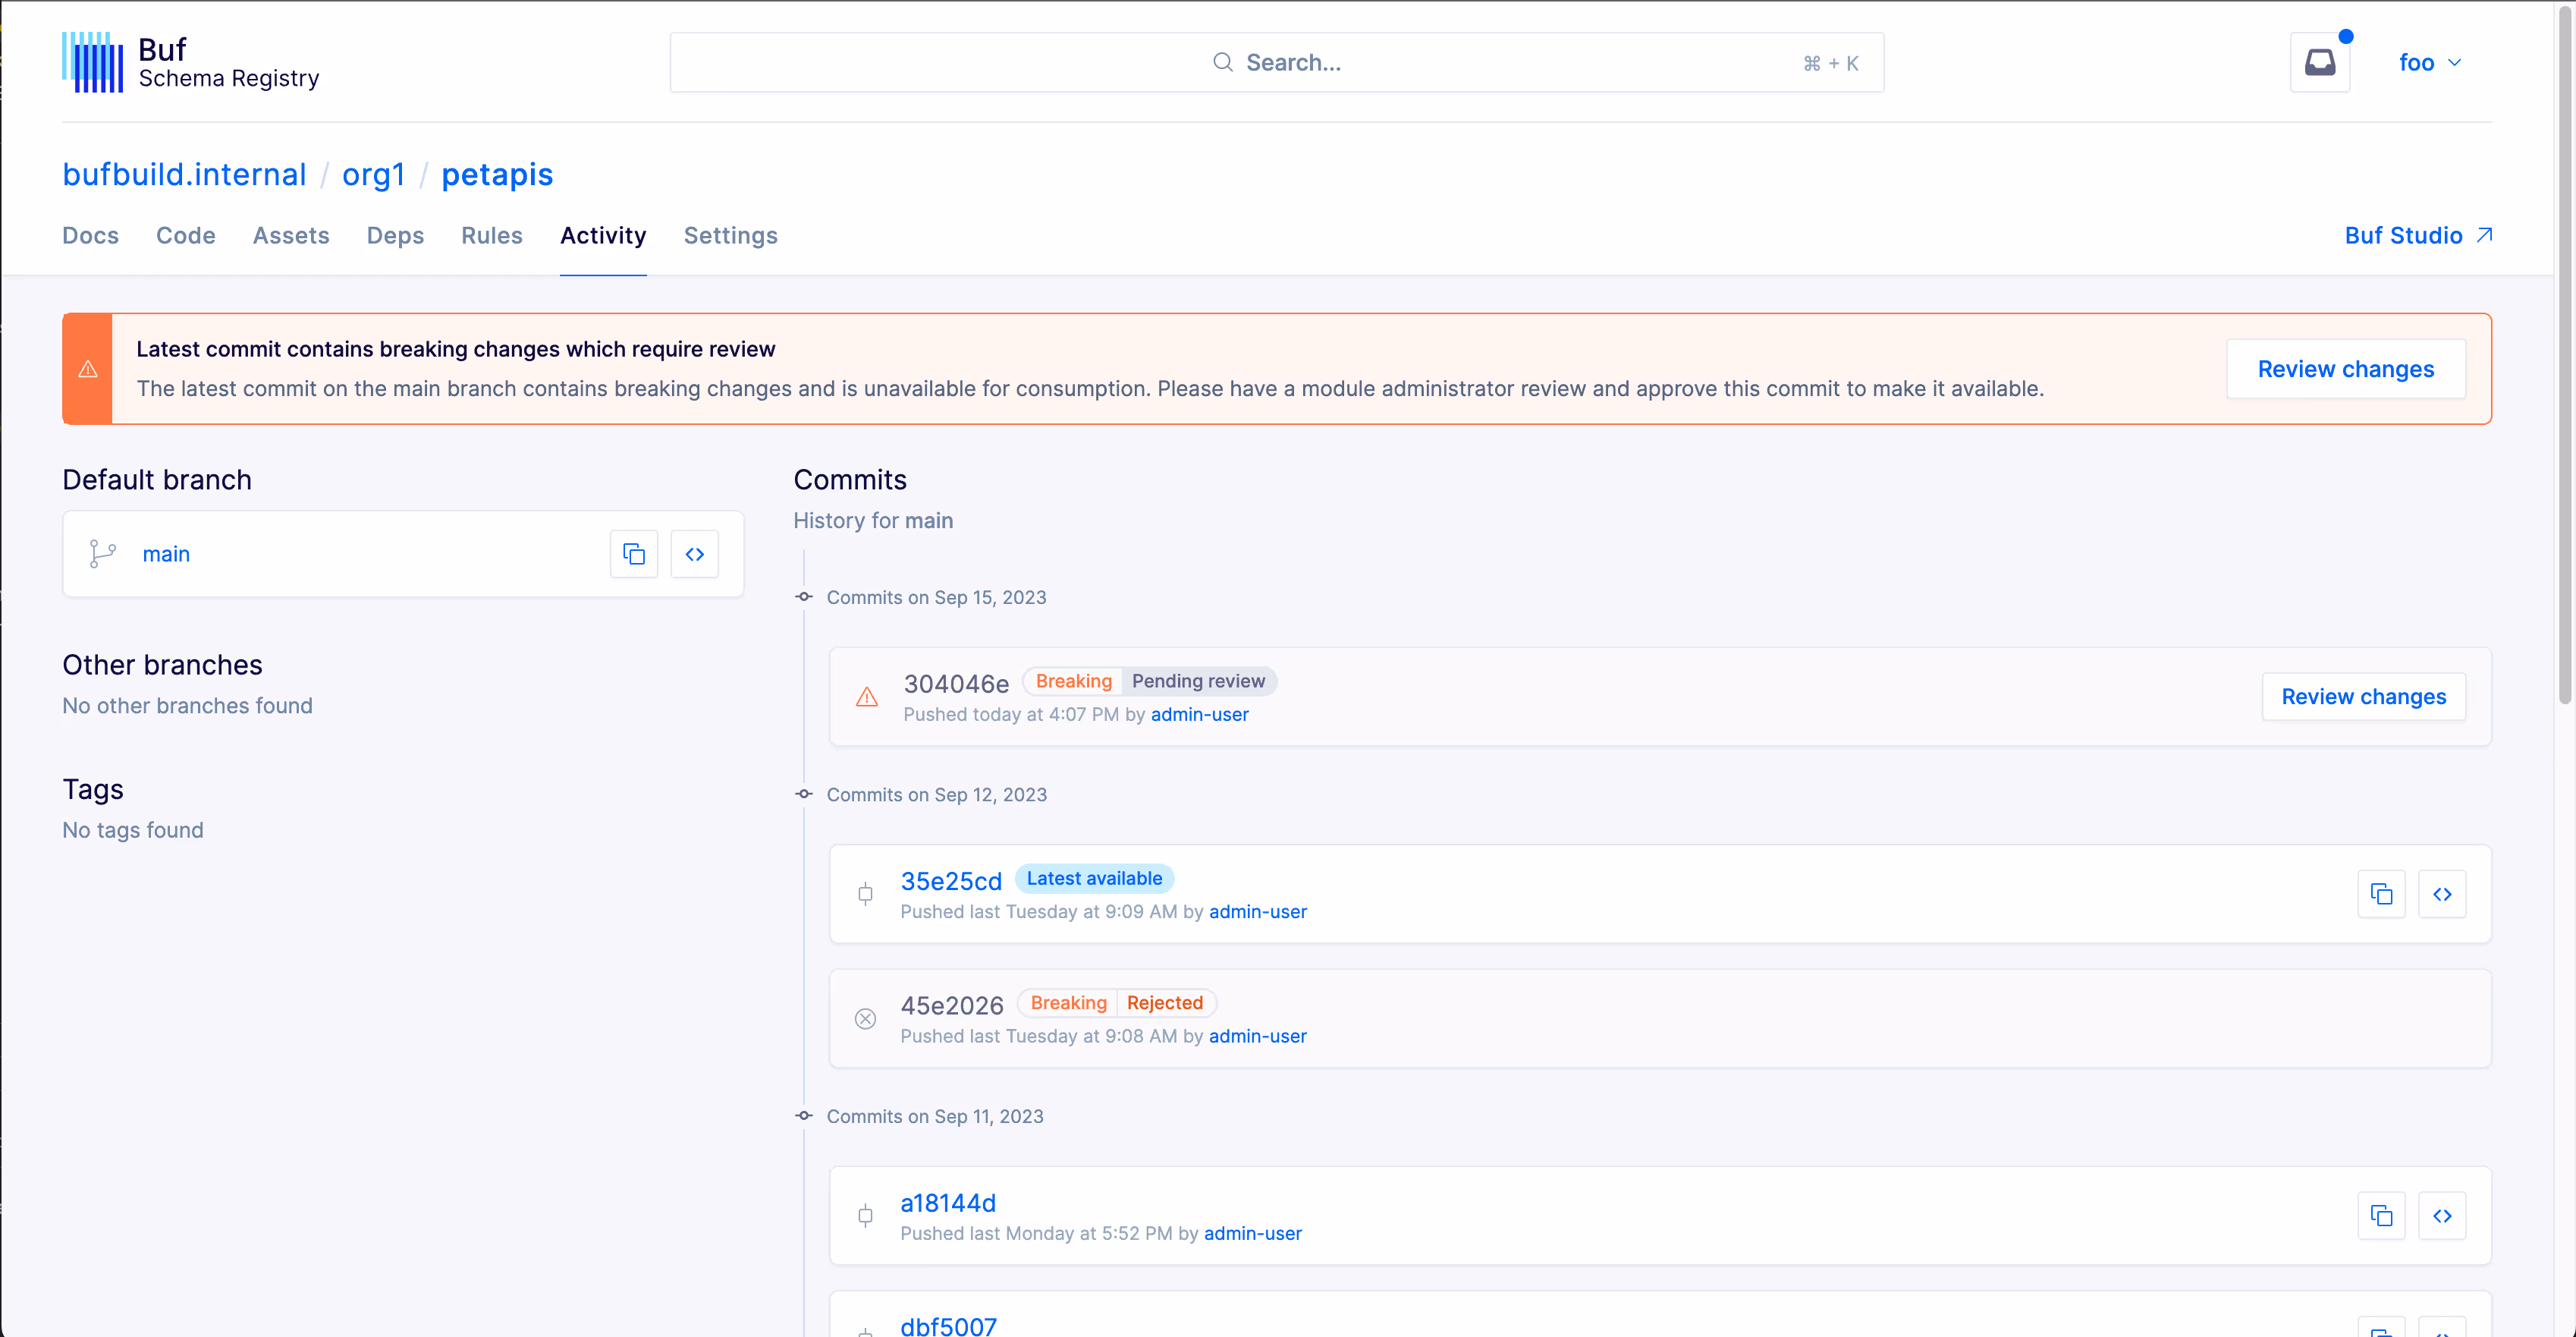The width and height of the screenshot is (2576, 1337).
Task: Switch to the Settings tab
Action: tap(730, 236)
